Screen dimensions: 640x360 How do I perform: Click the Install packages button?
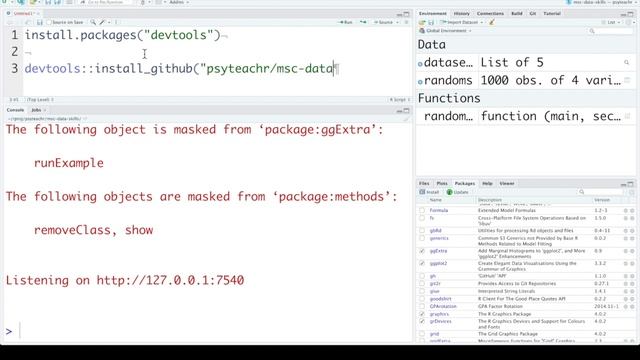click(429, 192)
